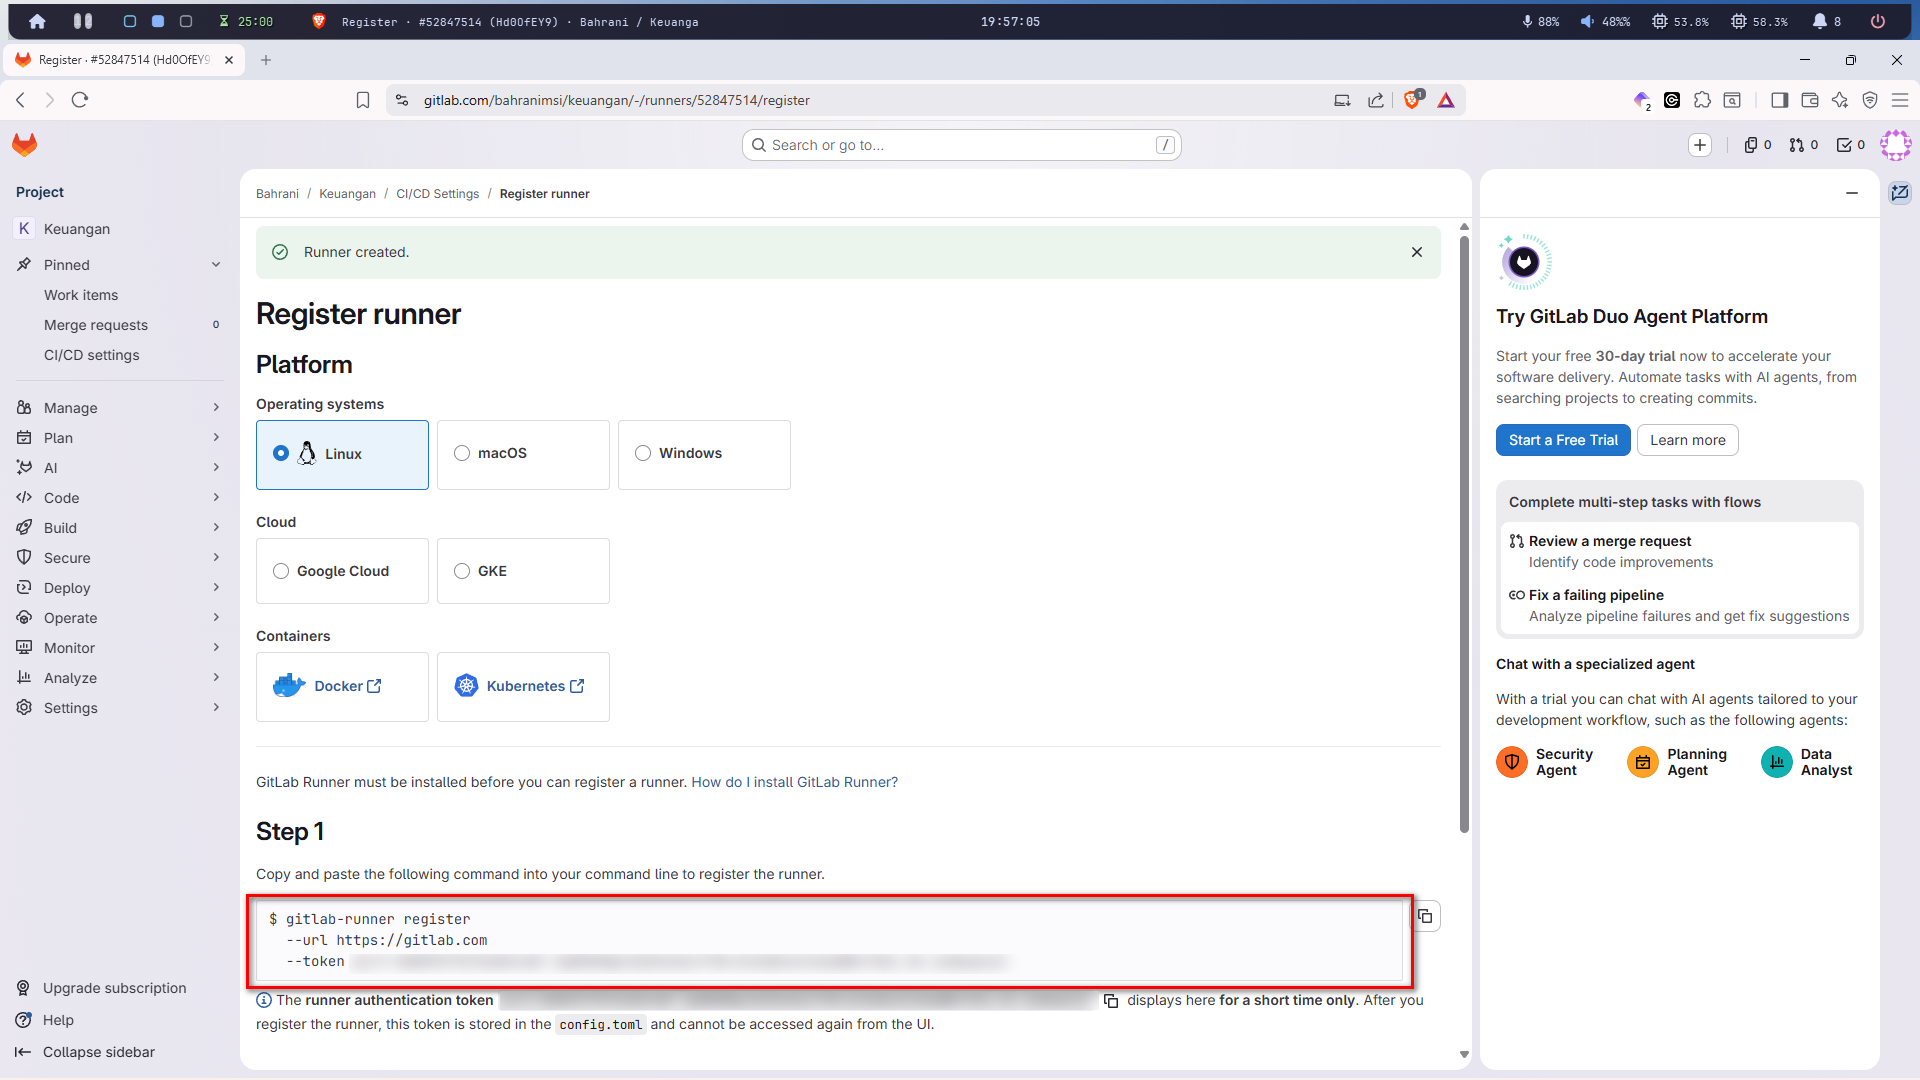Screen dimensions: 1920x1080
Task: Open Merge requests in sidebar
Action: (120, 325)
